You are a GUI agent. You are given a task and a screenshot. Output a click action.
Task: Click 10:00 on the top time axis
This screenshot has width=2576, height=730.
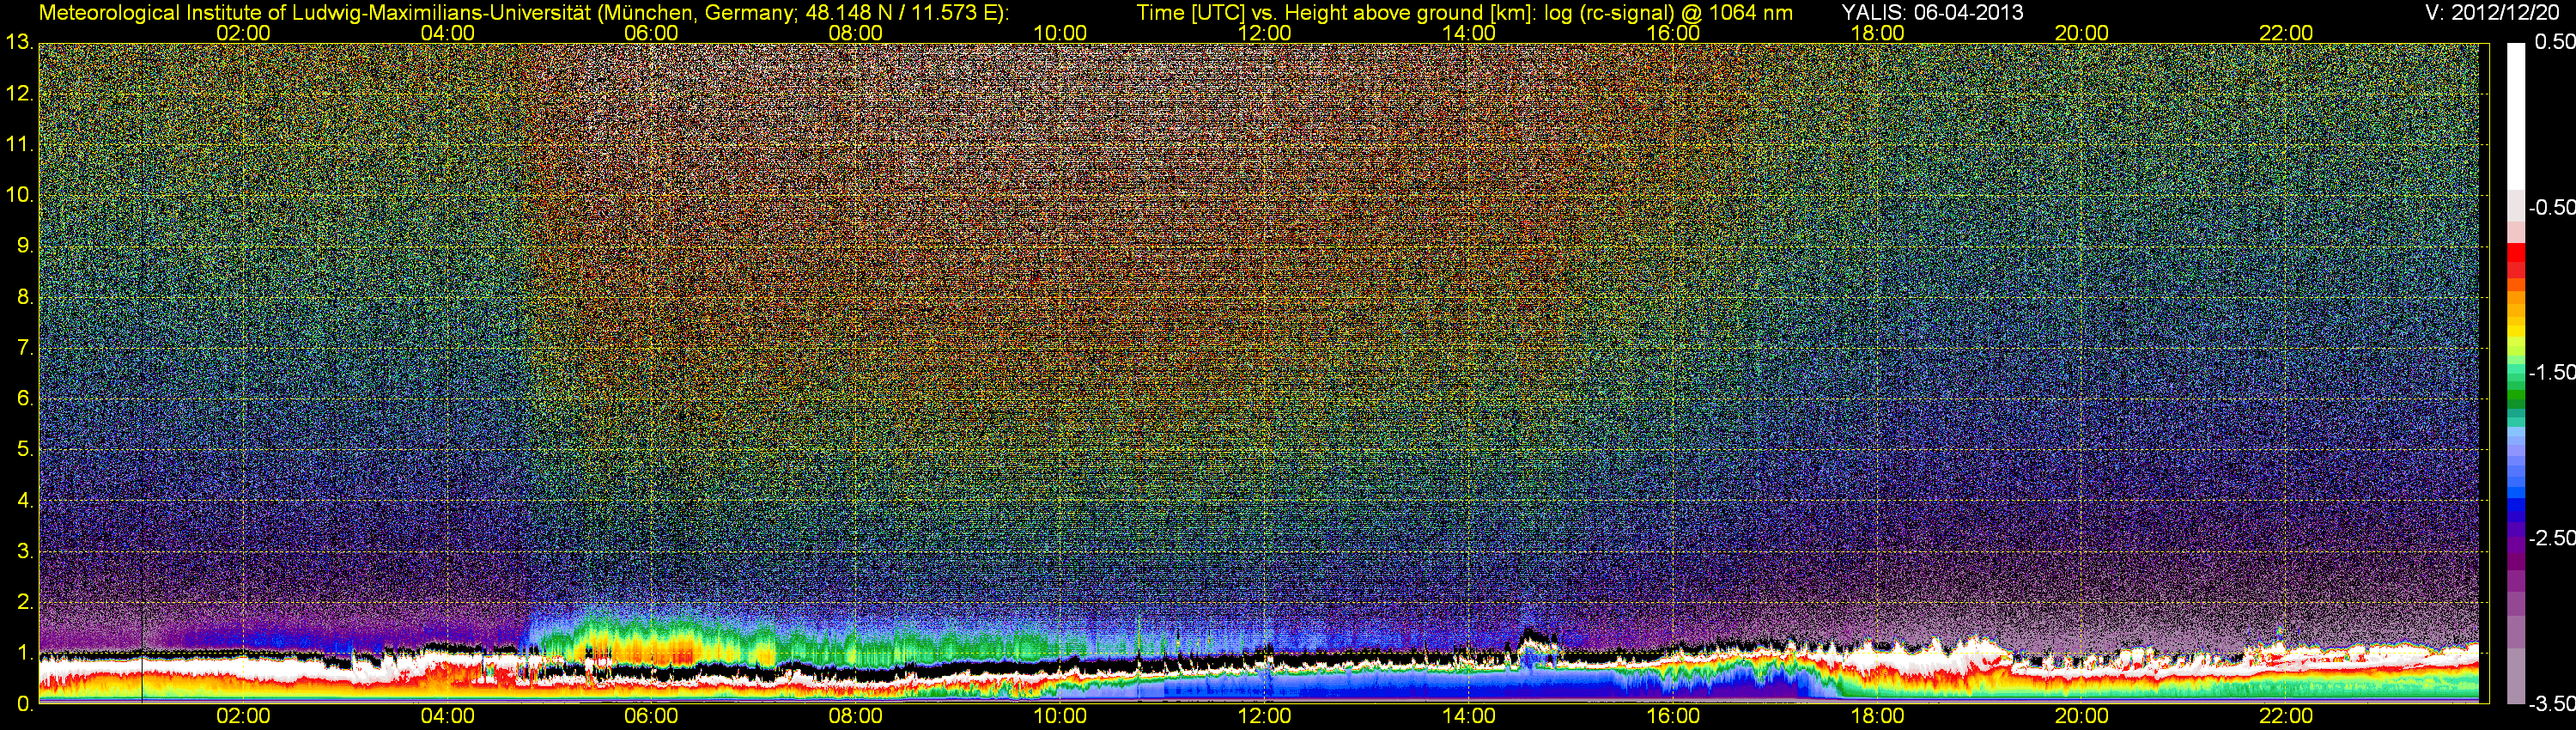1060,33
